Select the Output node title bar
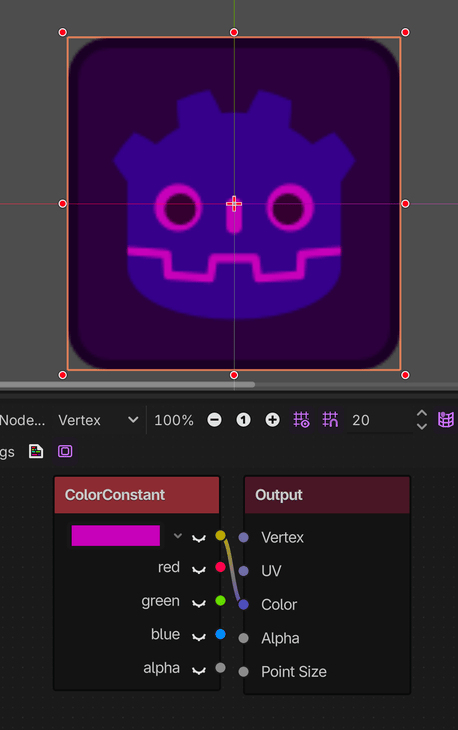The image size is (458, 730). coord(327,495)
